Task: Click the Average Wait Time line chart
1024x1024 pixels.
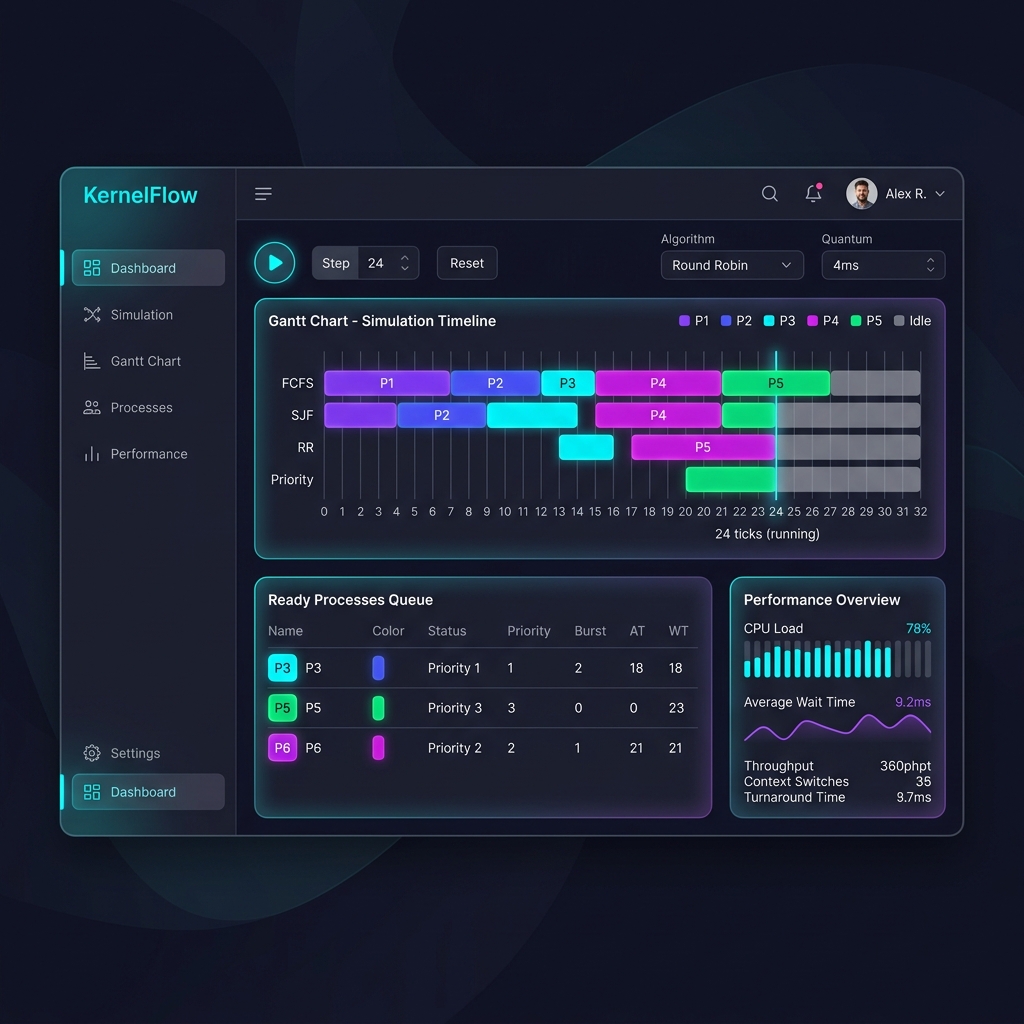Action: 837,728
